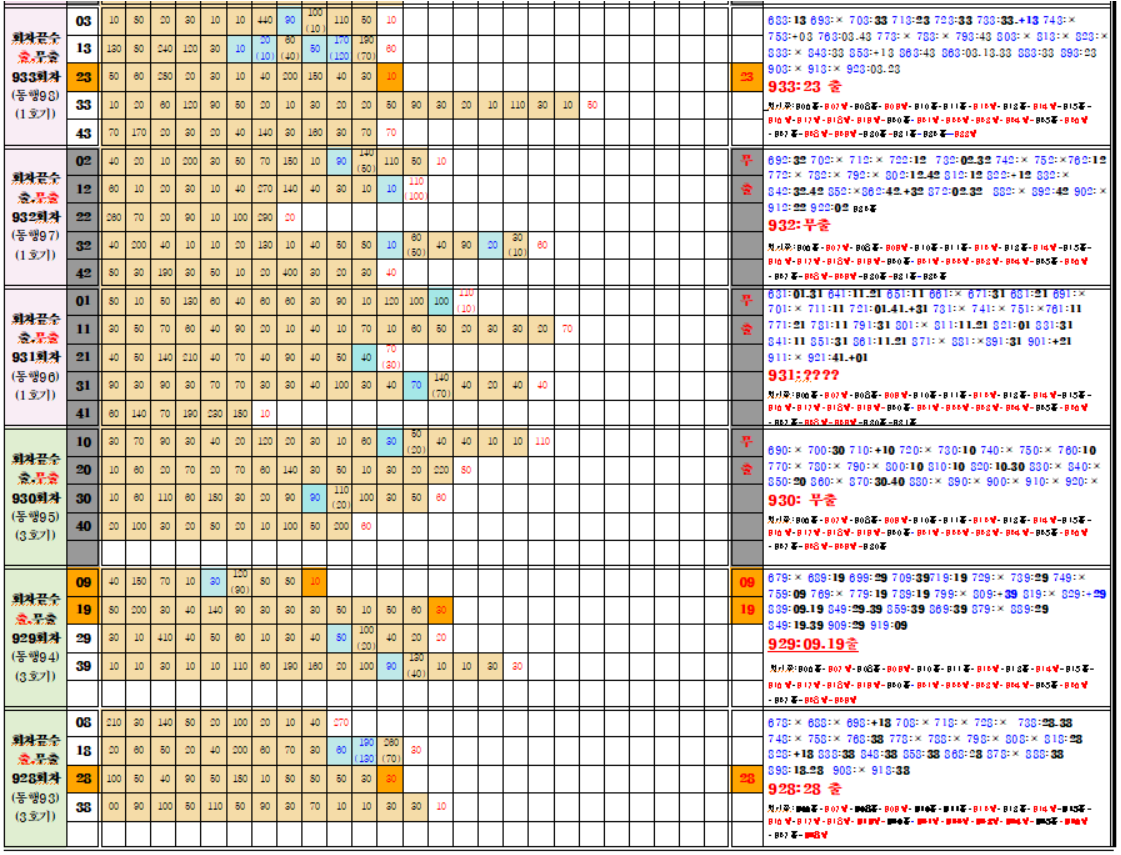Screen dimensions: 1121x855
Task: Select the red 270 cell in row 08
Action: pyautogui.click(x=340, y=722)
